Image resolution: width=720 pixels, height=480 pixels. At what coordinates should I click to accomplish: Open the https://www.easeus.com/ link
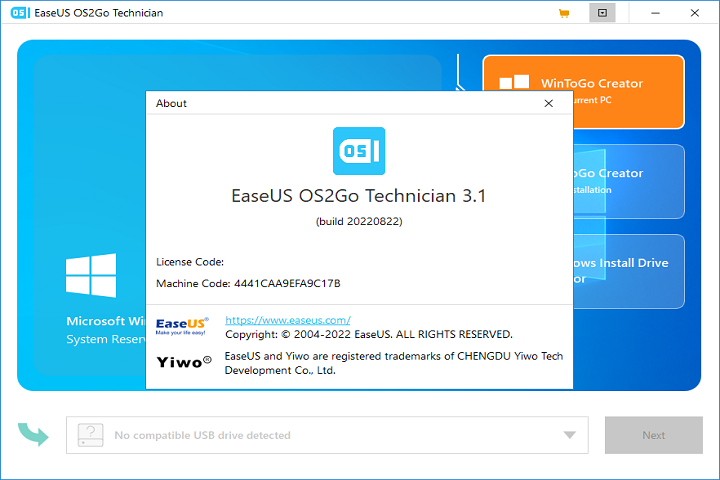pyautogui.click(x=288, y=320)
